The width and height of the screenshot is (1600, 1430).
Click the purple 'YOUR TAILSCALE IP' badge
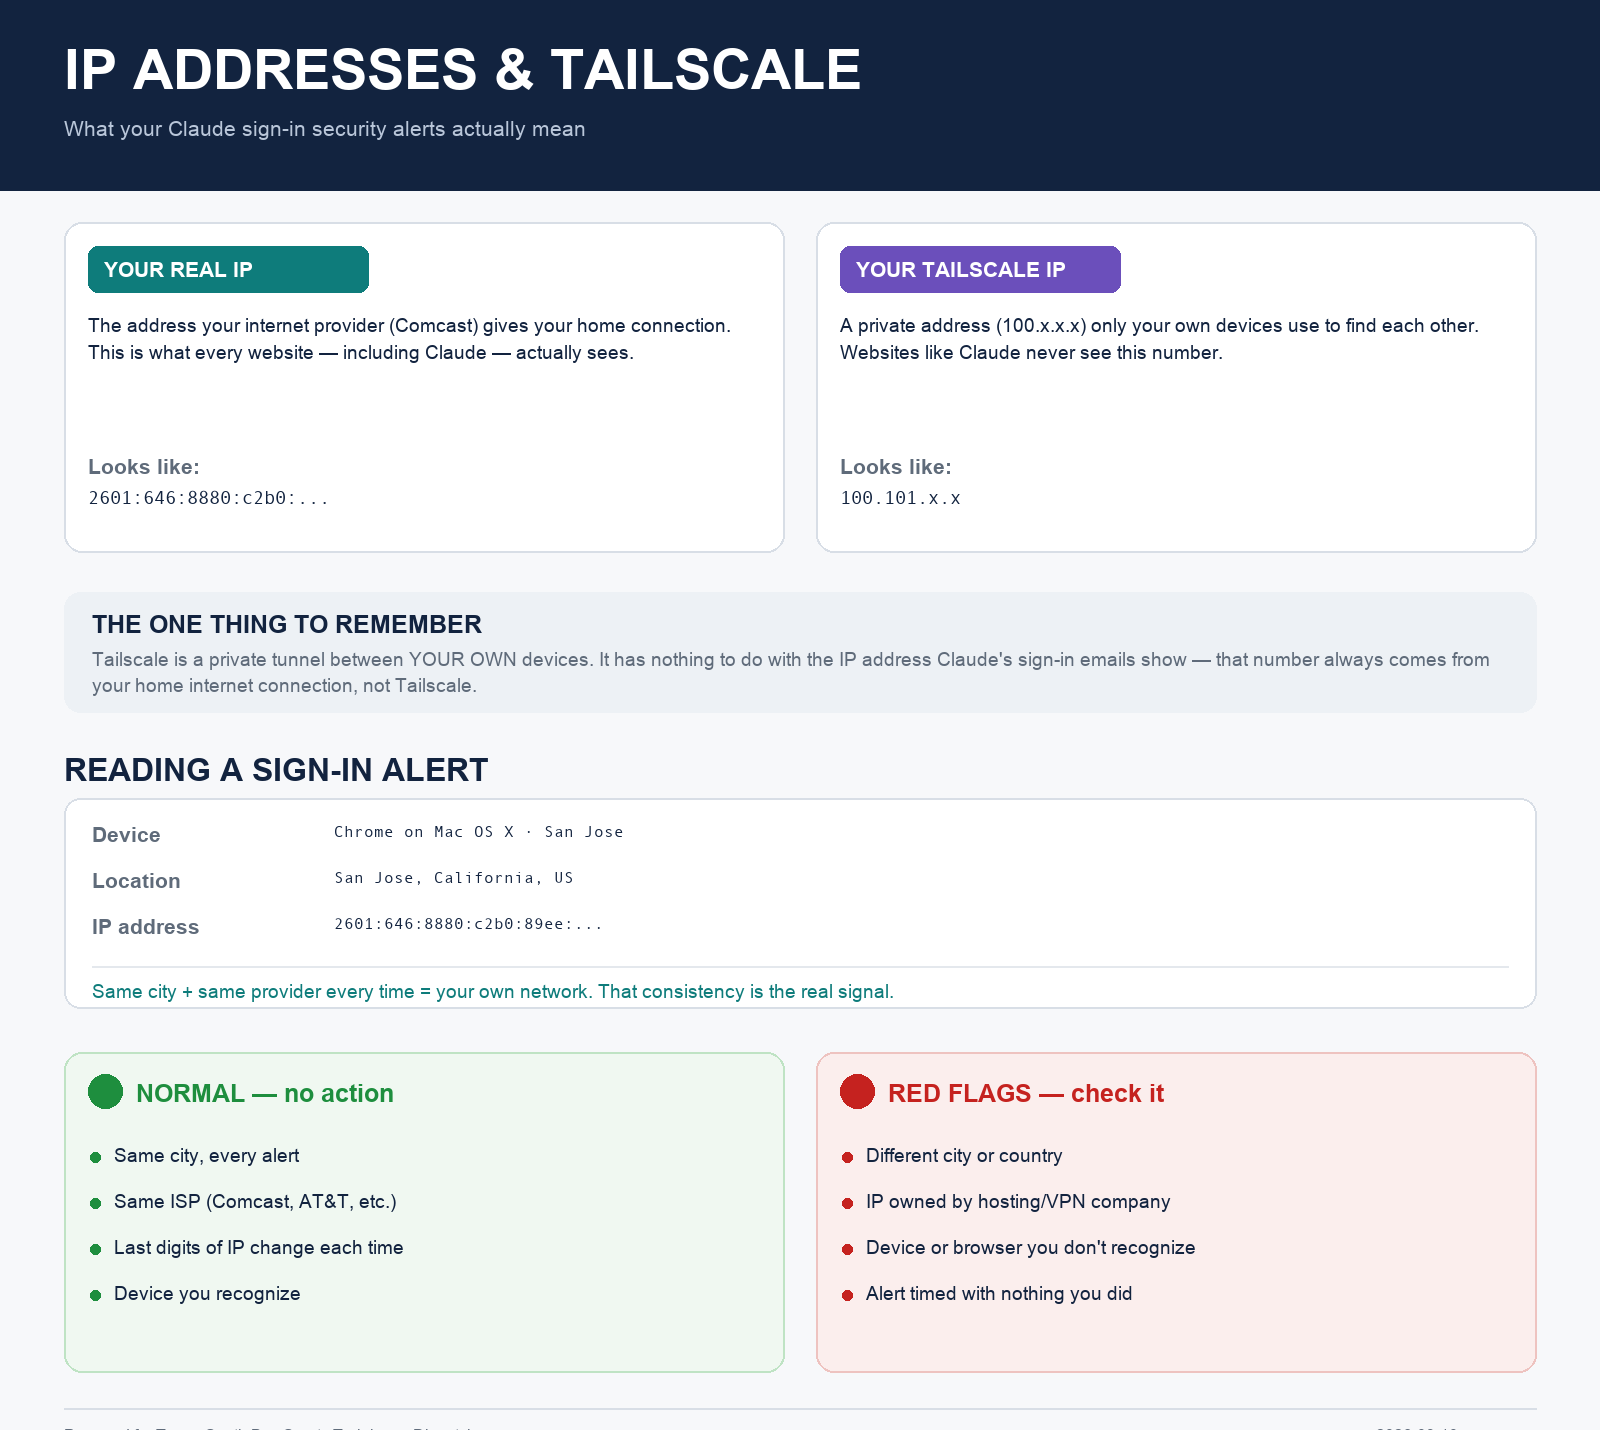pyautogui.click(x=980, y=269)
